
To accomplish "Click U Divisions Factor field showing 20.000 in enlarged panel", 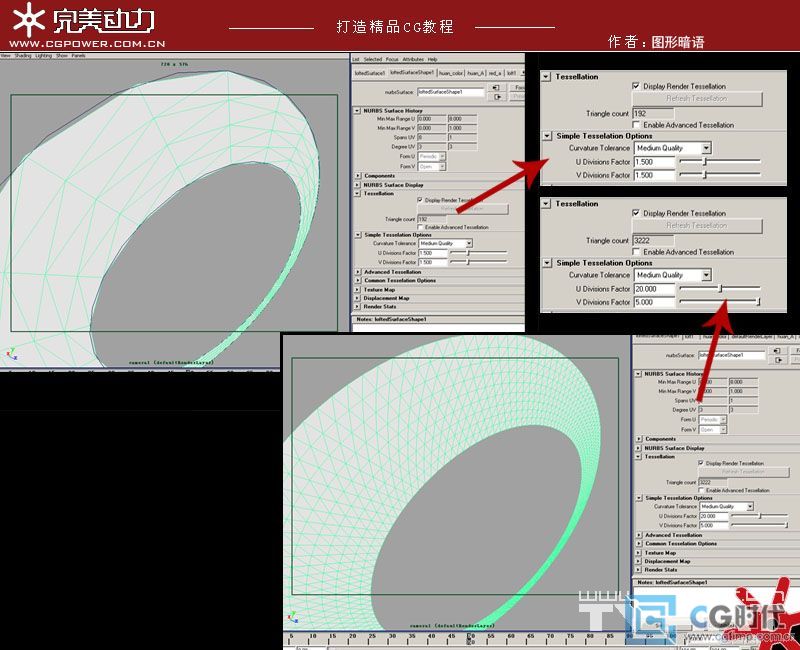I will click(654, 289).
